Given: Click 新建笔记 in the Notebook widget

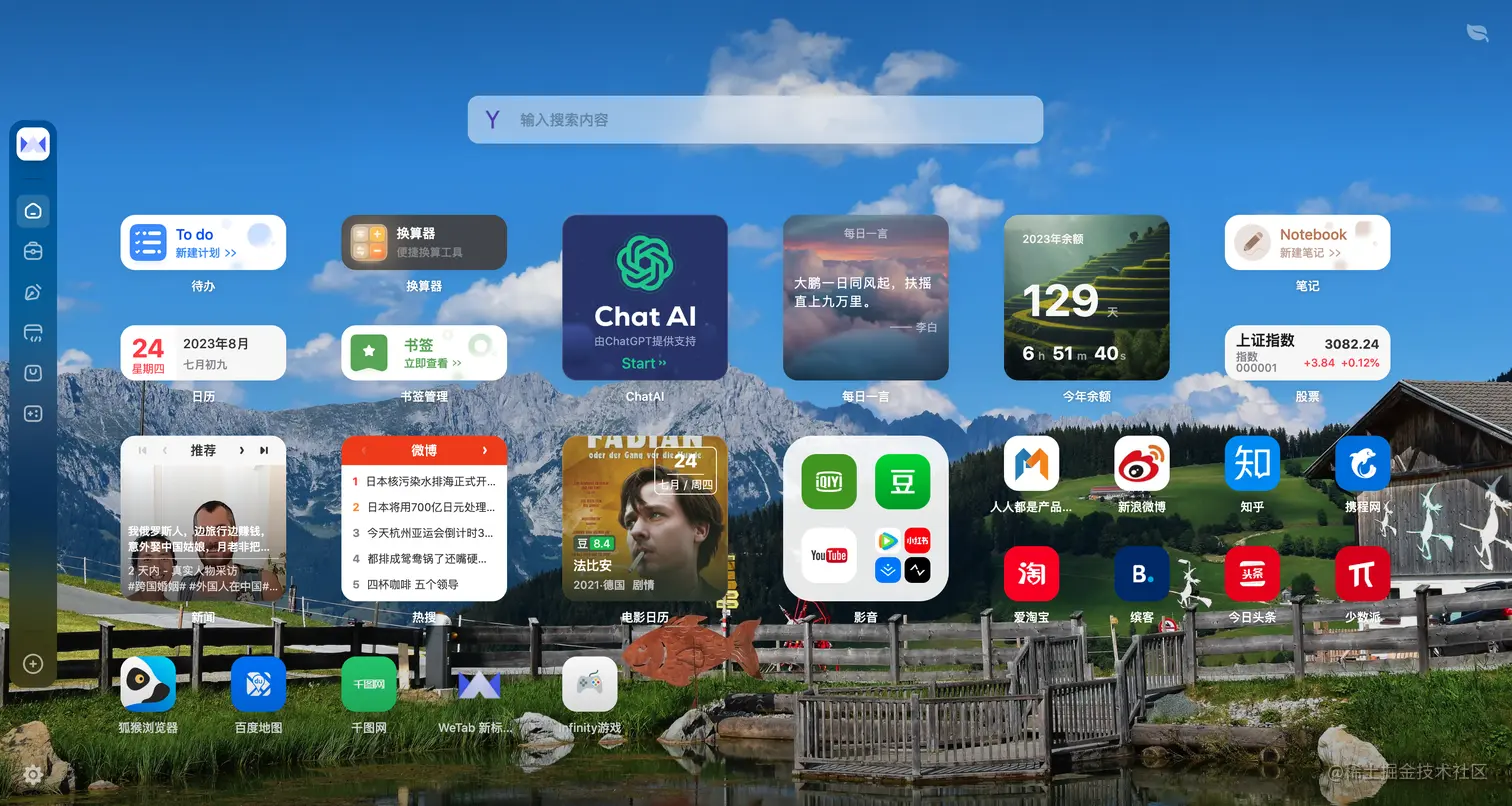Looking at the screenshot, I should click(1310, 253).
